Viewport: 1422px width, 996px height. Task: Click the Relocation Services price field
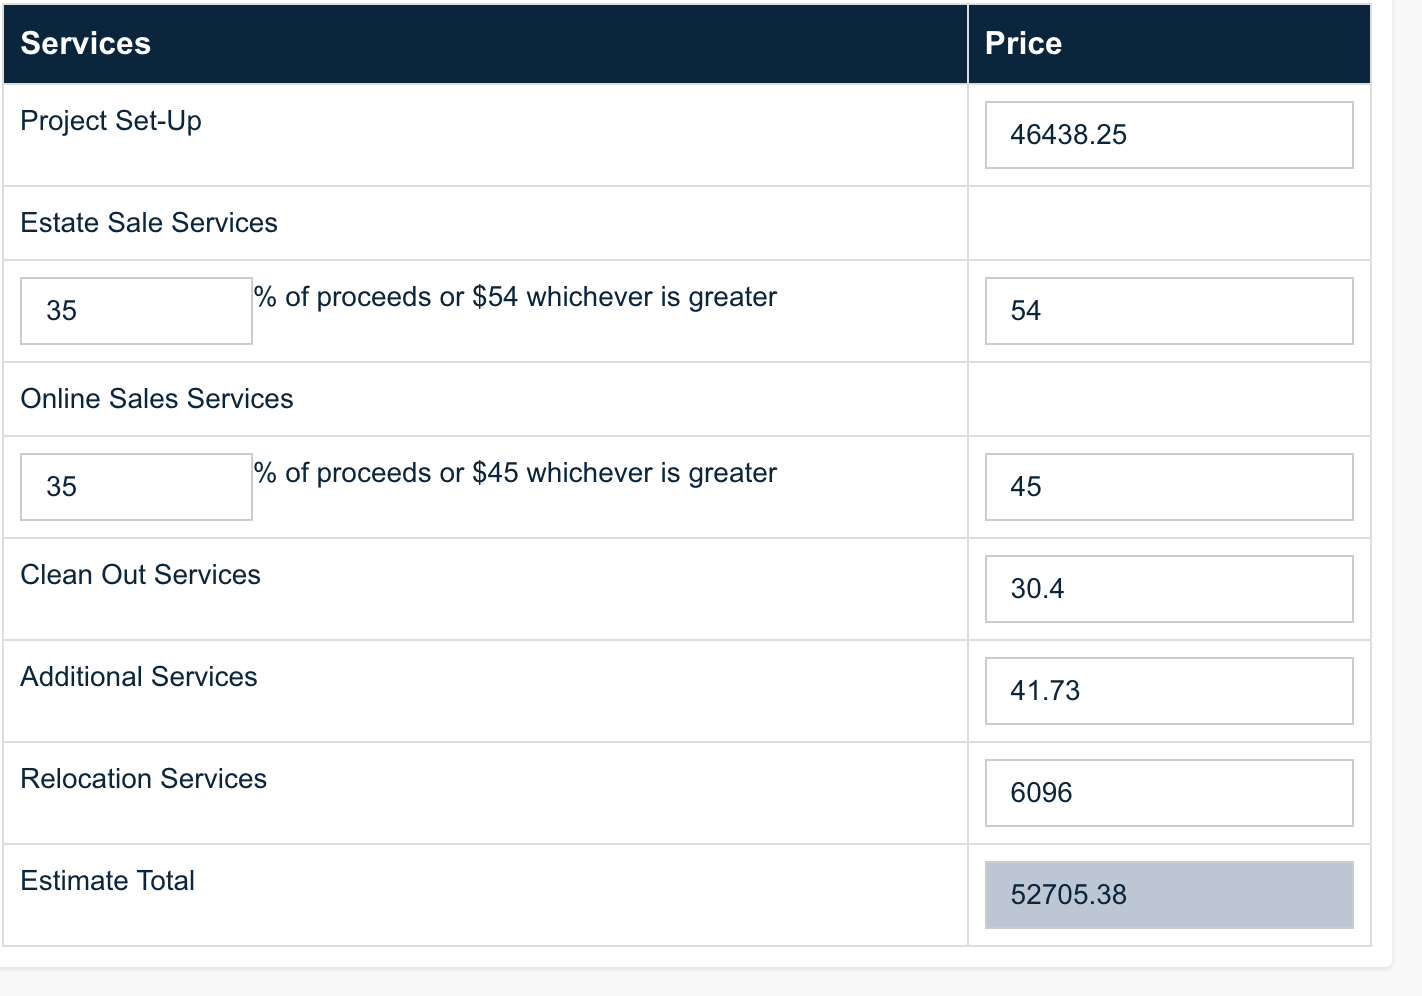1168,793
